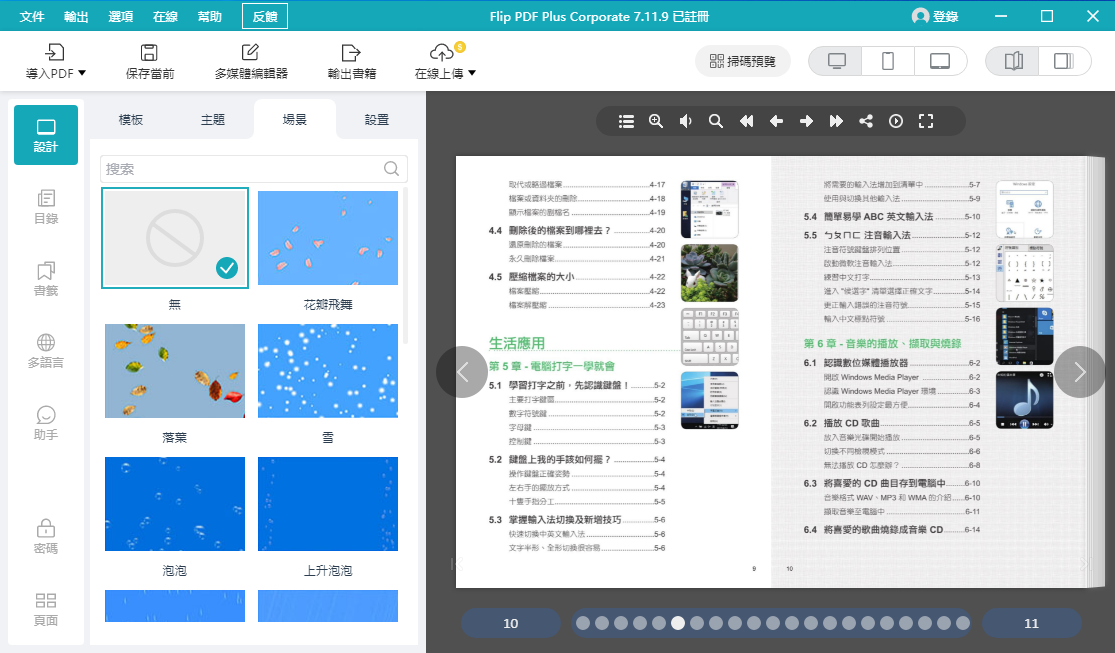Enter fullscreen mode from the viewer toolbar
Image resolution: width=1115 pixels, height=653 pixels.
point(926,121)
